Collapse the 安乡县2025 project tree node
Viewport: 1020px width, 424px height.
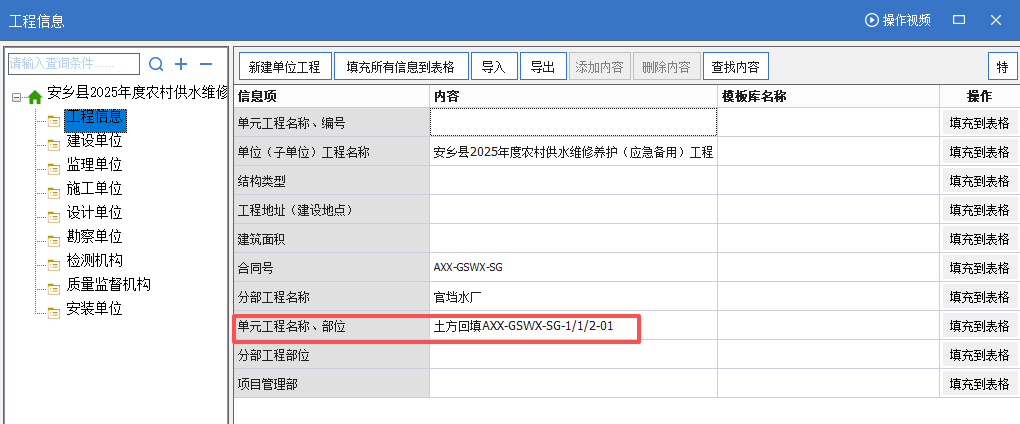coord(16,98)
